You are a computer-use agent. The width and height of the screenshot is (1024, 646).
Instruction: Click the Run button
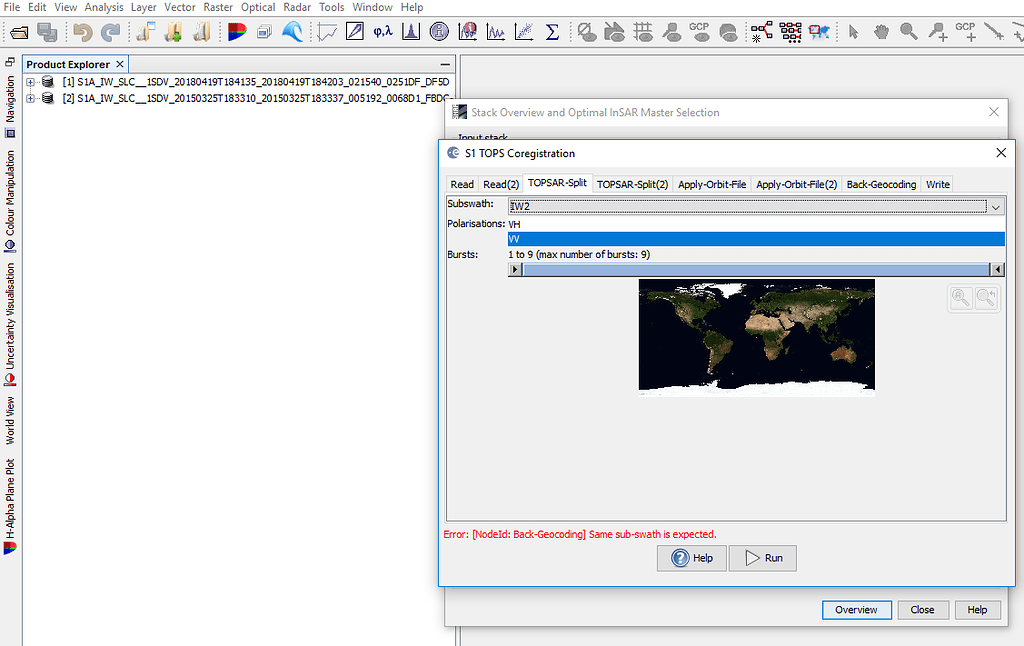762,558
